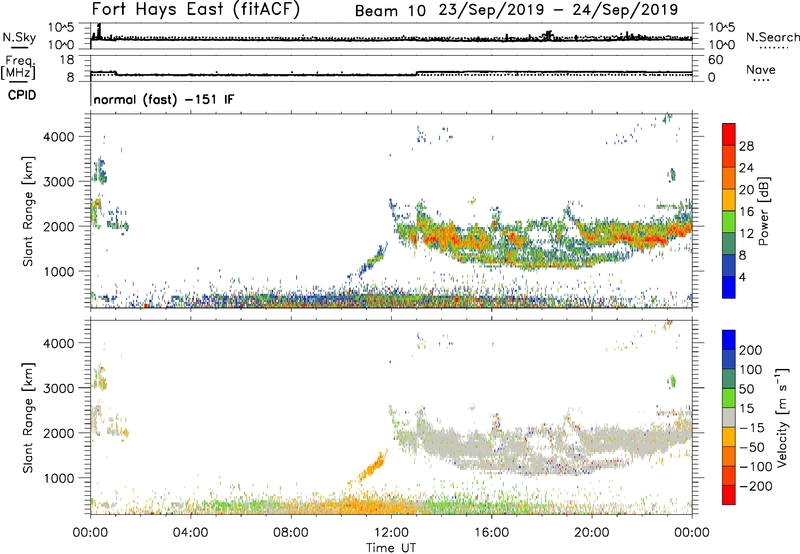This screenshot has height=554, width=800.
Task: Click the '04:00' time axis tick label
Action: 190,533
